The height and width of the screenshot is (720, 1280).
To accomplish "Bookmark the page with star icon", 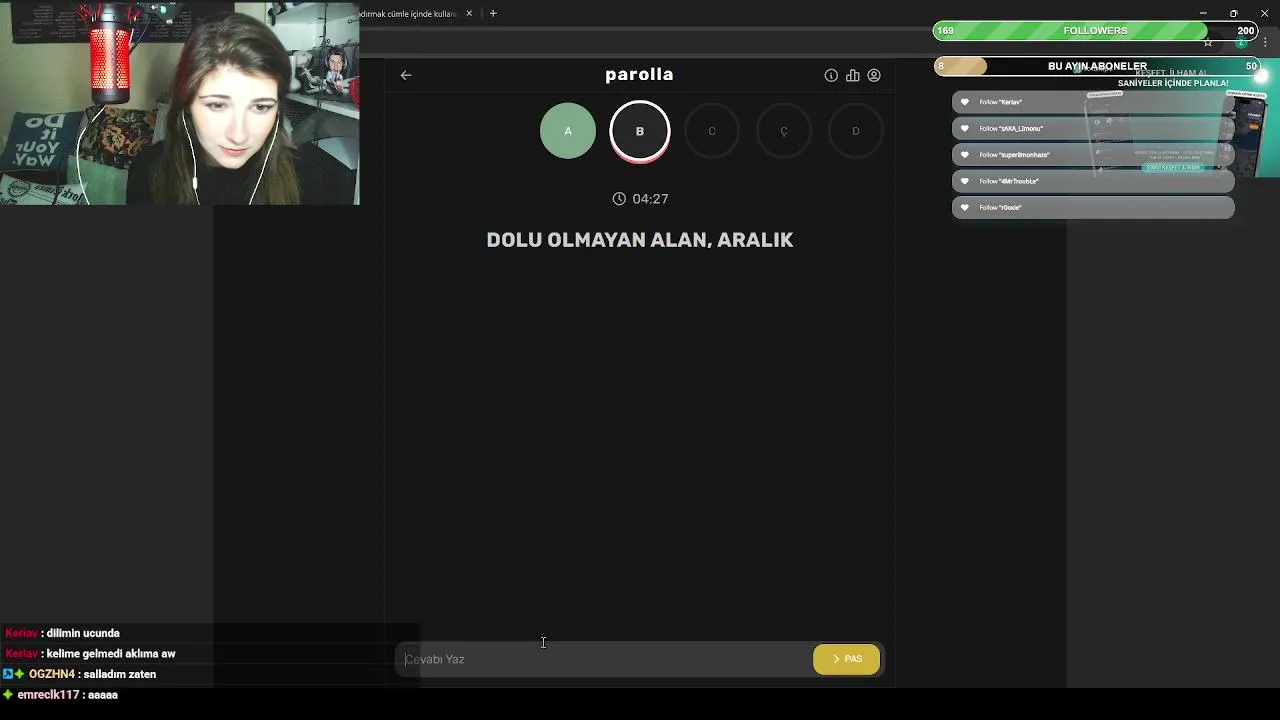I will 1208,42.
